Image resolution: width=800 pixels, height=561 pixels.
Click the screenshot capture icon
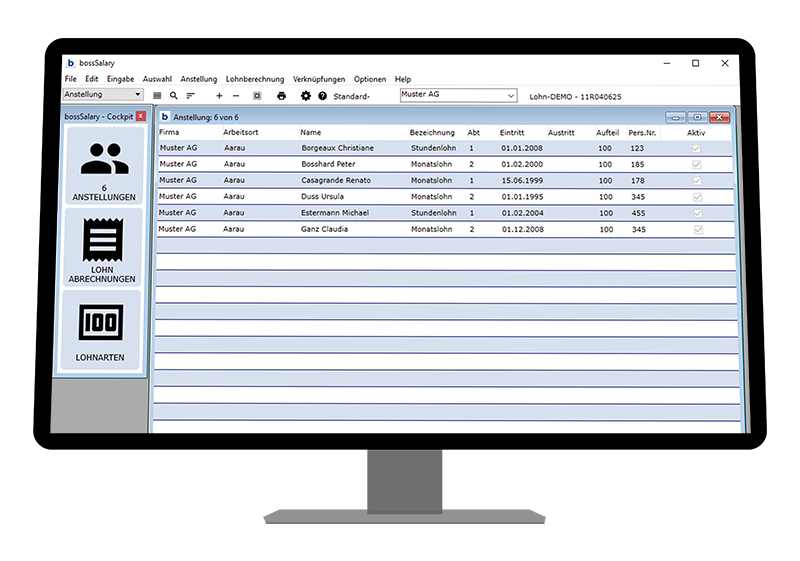tap(257, 95)
